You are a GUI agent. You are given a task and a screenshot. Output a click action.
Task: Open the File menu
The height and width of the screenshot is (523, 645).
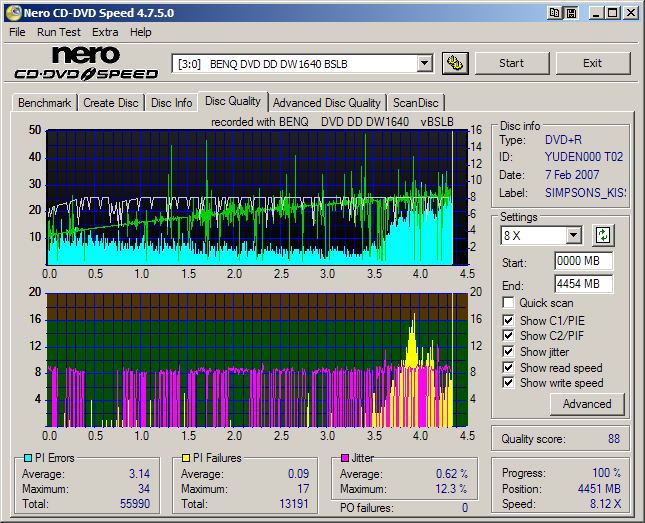17,32
